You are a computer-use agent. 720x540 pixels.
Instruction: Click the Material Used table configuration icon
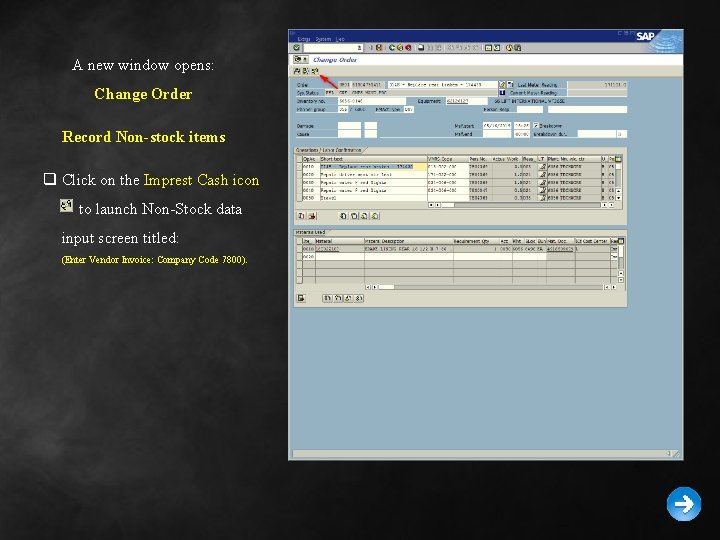(x=621, y=241)
